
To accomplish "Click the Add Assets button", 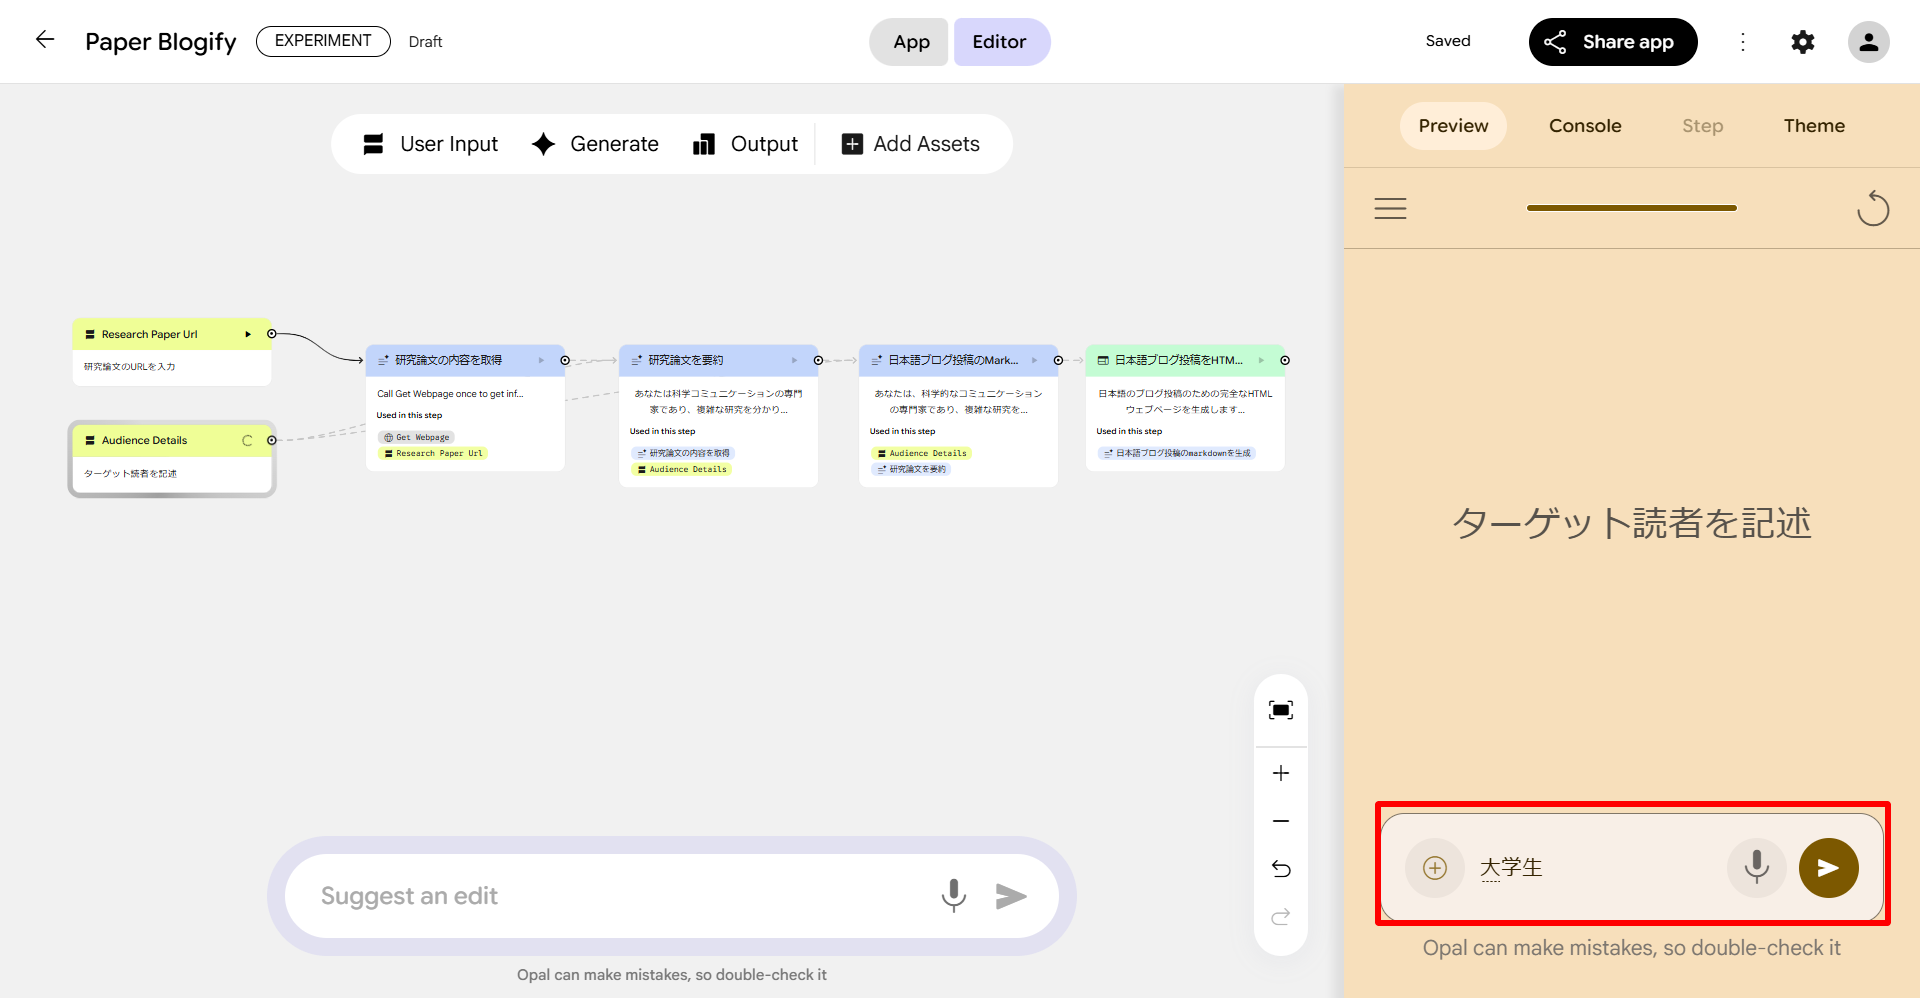I will click(x=911, y=144).
